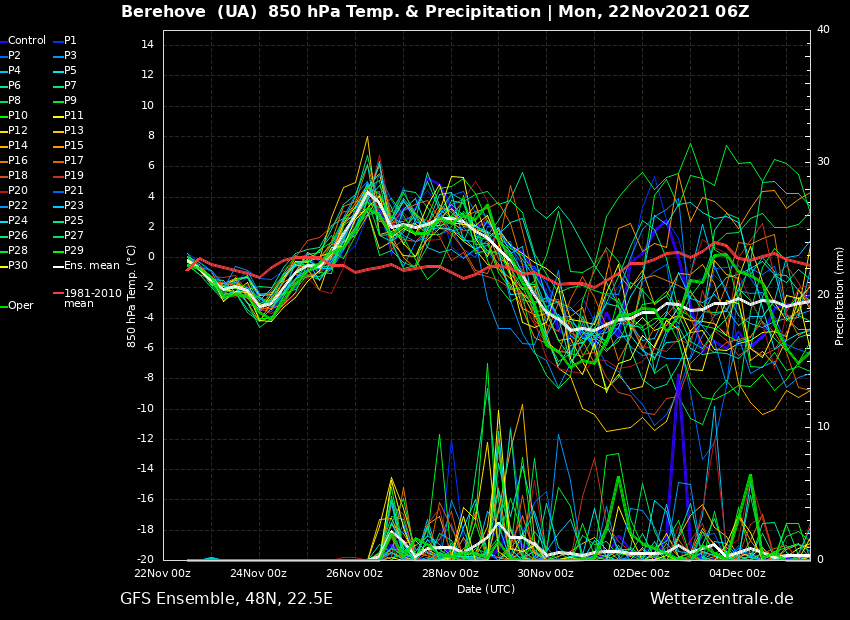The width and height of the screenshot is (850, 620).
Task: Click the GFS Ensemble location caption
Action: coord(226,599)
